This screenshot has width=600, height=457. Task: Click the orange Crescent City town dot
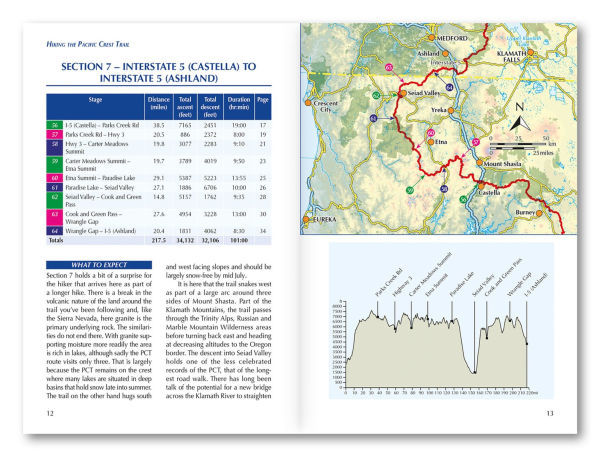(308, 103)
